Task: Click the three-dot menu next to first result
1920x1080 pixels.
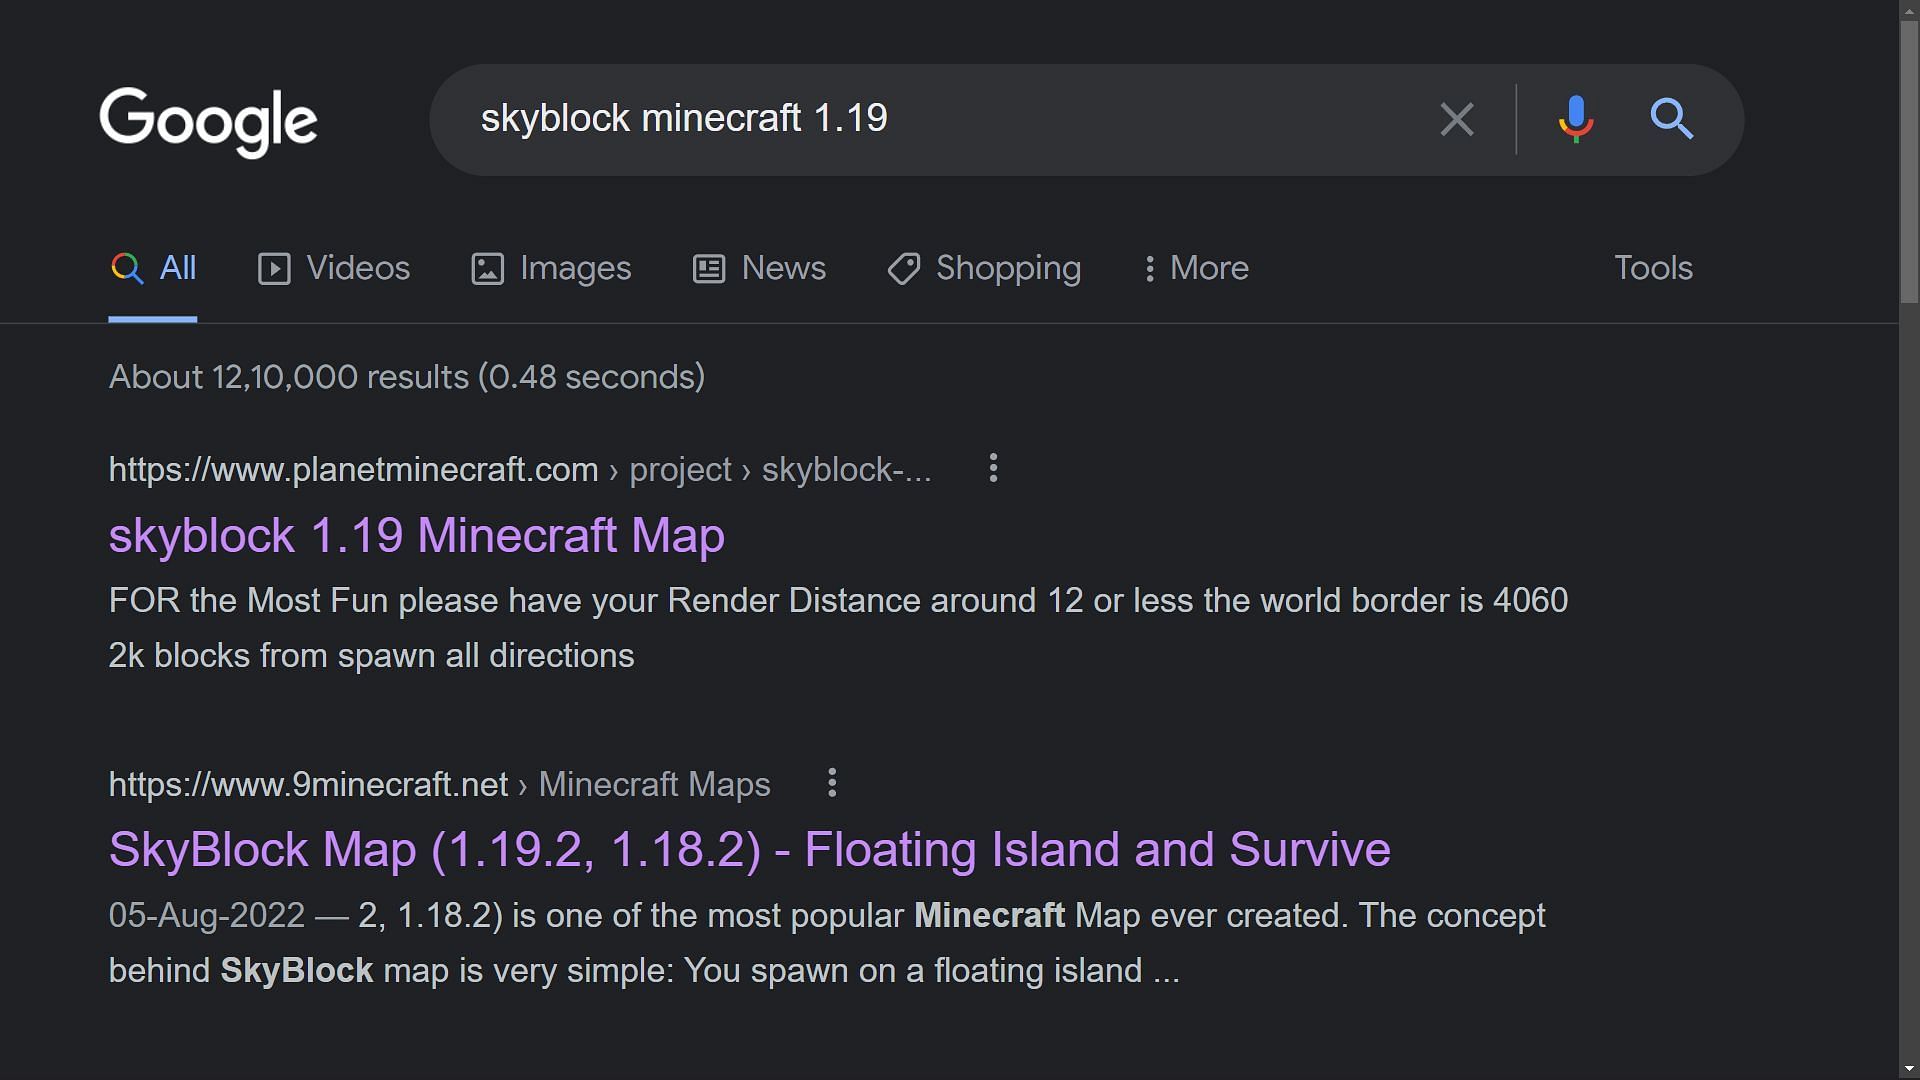Action: pyautogui.click(x=993, y=469)
